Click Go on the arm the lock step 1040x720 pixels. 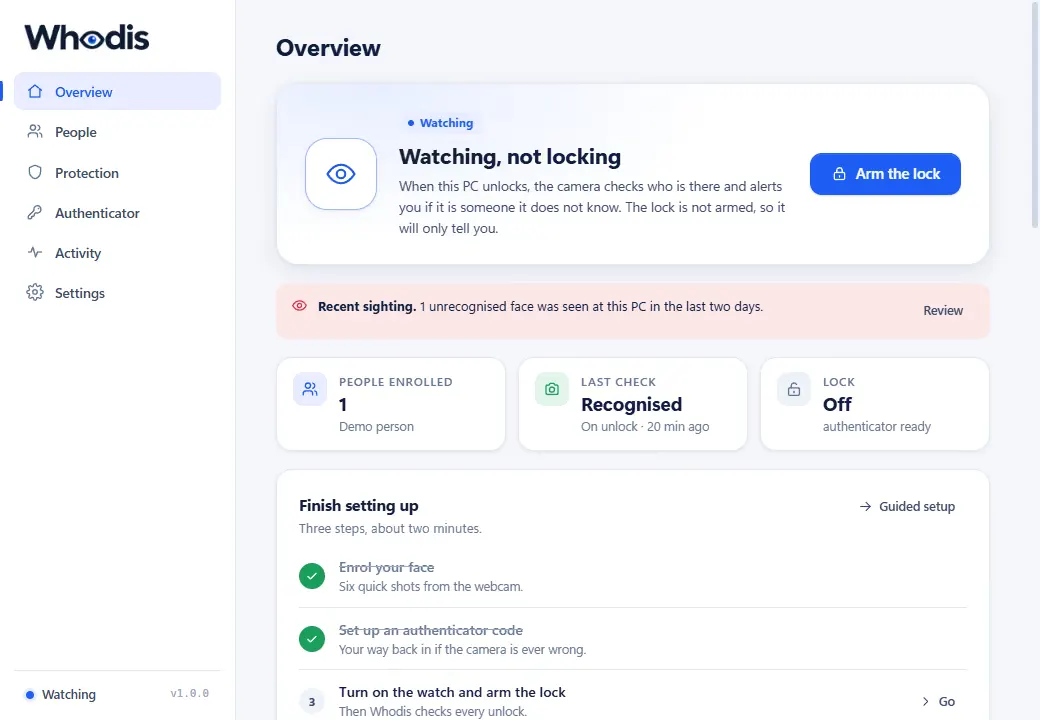939,701
